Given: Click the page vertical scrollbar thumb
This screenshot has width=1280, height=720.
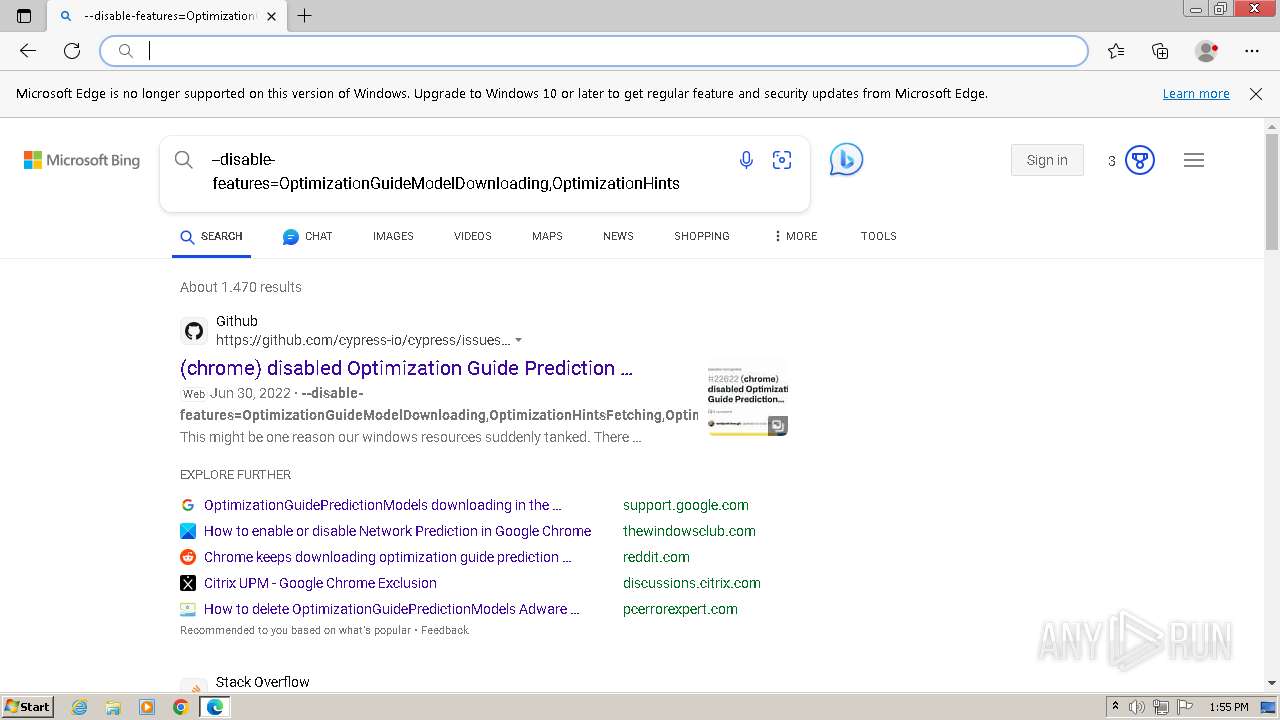Looking at the screenshot, I should (x=1272, y=190).
